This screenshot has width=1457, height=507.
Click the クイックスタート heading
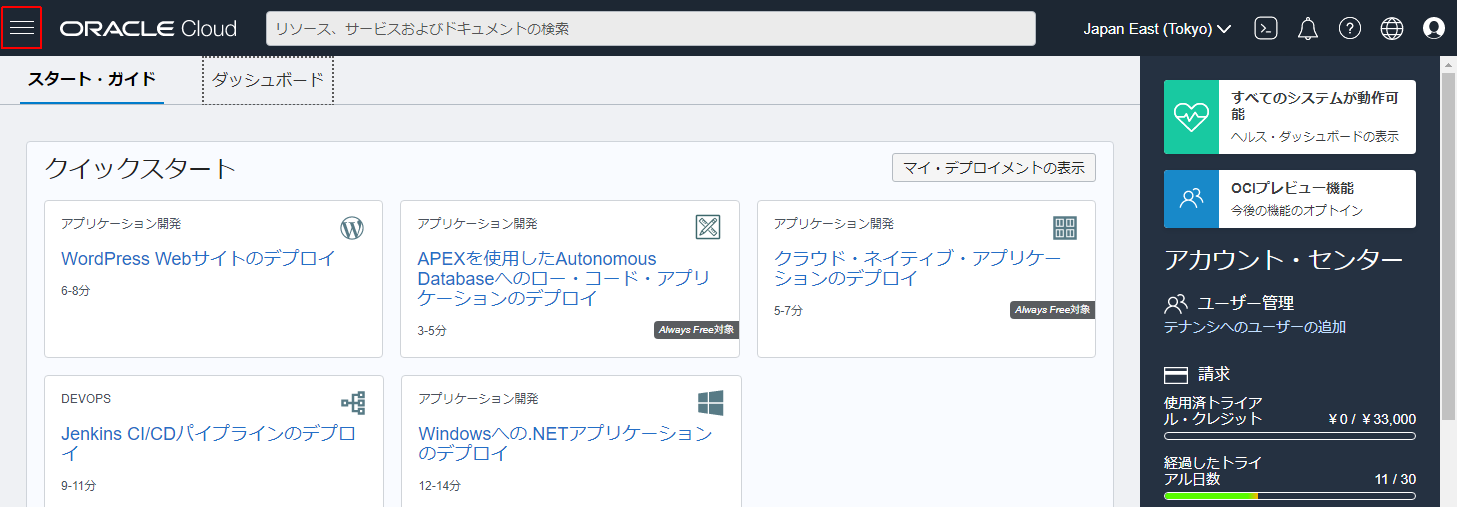point(140,168)
